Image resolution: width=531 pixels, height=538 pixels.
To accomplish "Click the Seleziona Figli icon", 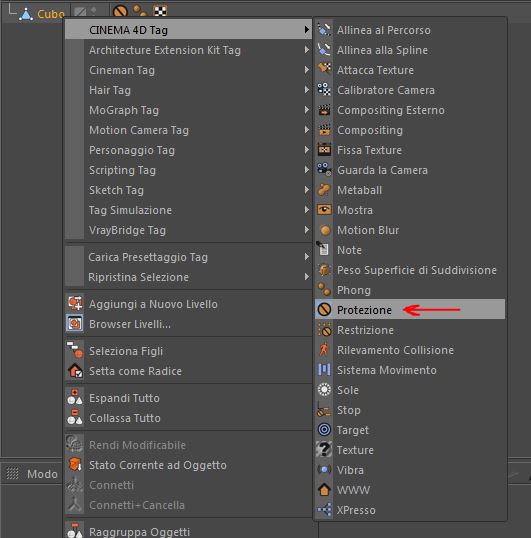I will pos(75,351).
